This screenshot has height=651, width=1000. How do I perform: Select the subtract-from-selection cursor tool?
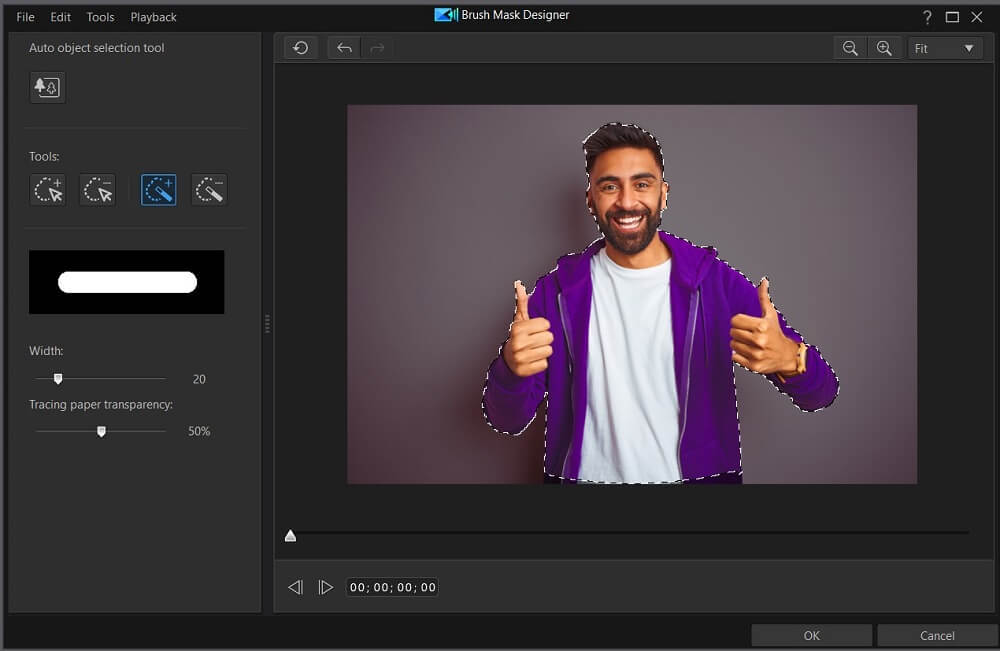pyautogui.click(x=97, y=189)
